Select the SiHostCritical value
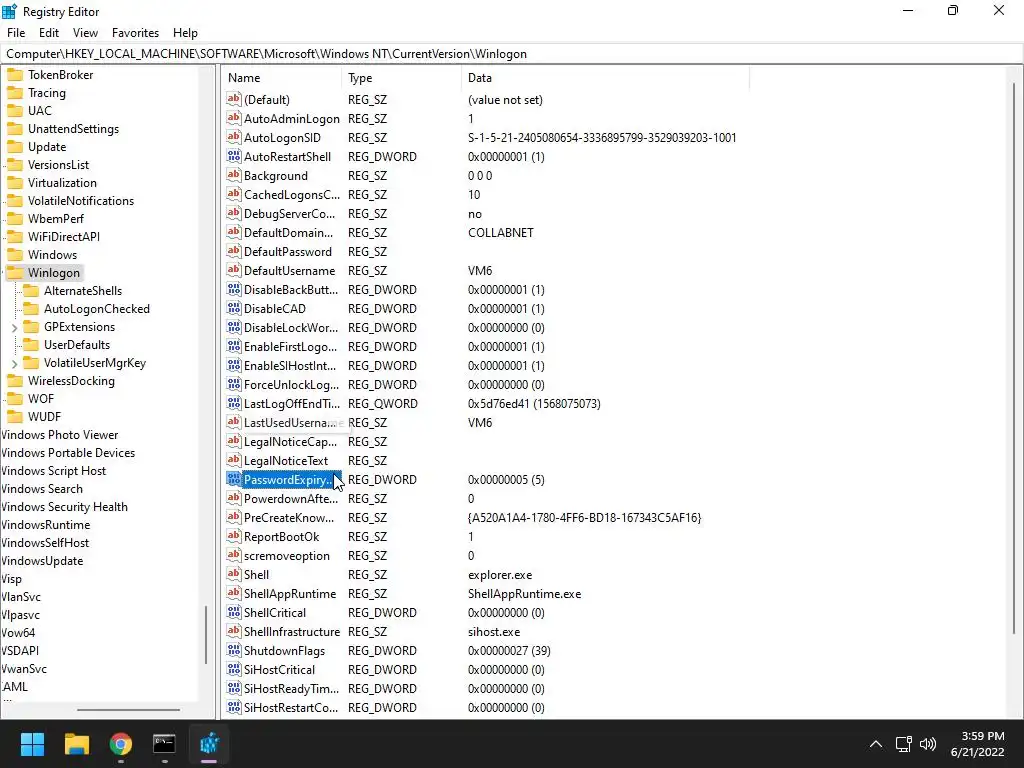The width and height of the screenshot is (1024, 768). pos(280,669)
